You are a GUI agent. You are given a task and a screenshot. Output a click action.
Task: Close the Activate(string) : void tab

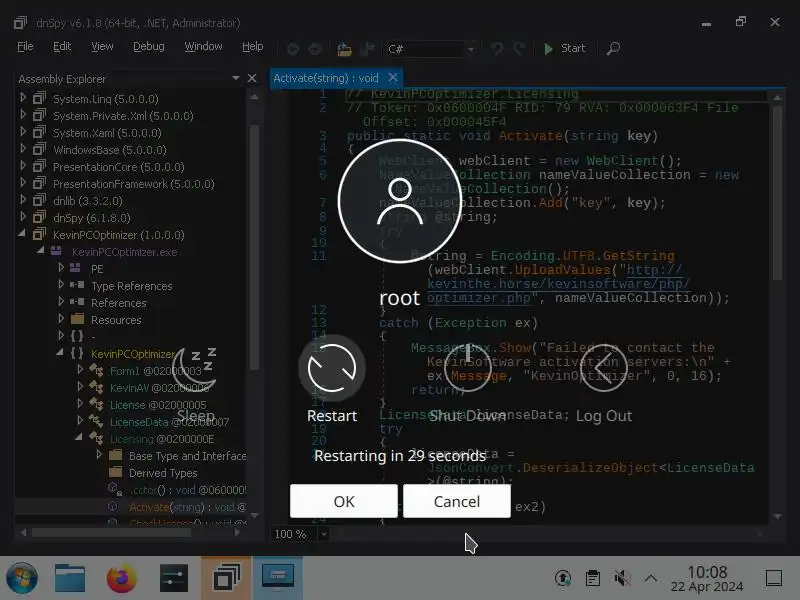pyautogui.click(x=392, y=78)
